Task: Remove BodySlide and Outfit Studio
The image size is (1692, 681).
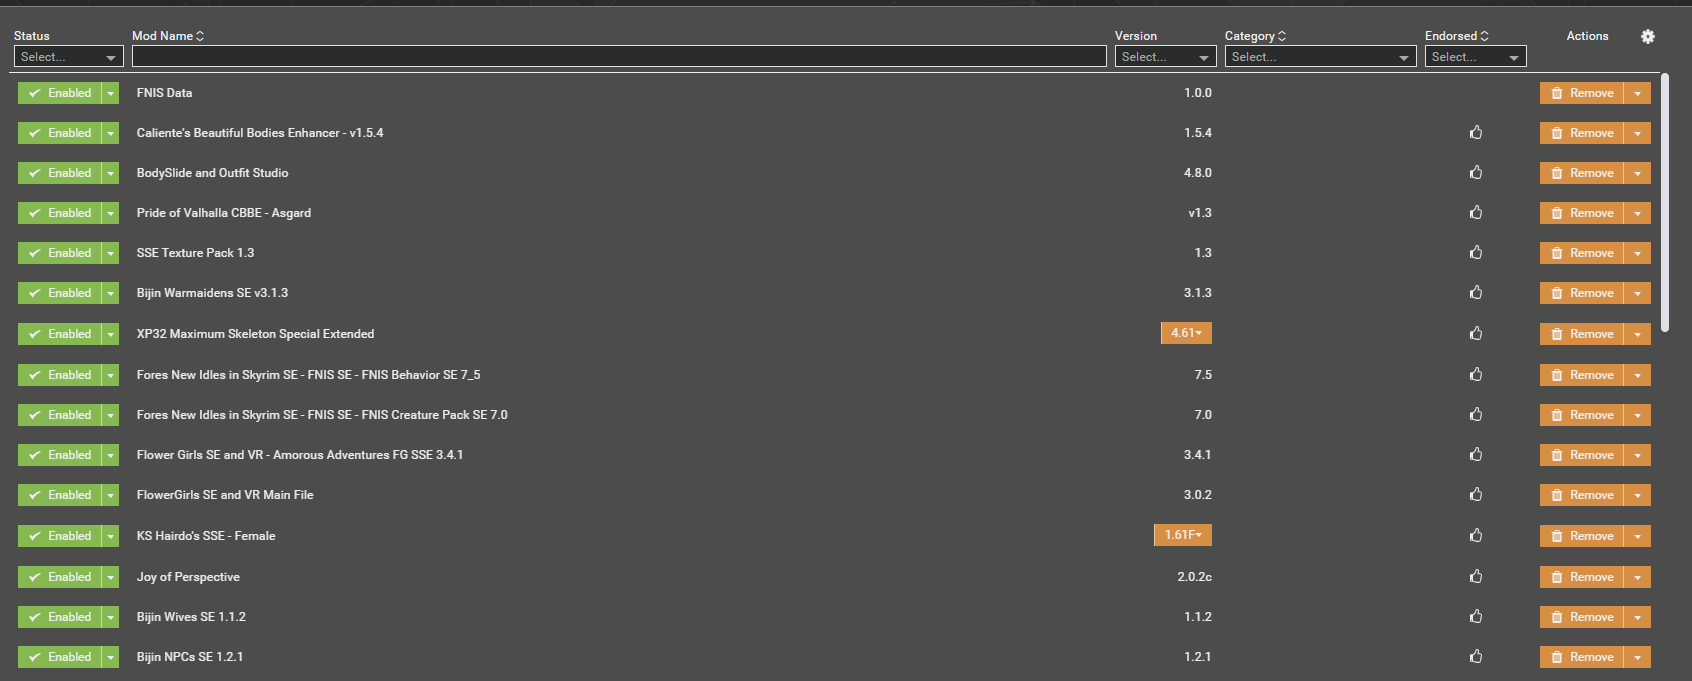Action: 1581,173
